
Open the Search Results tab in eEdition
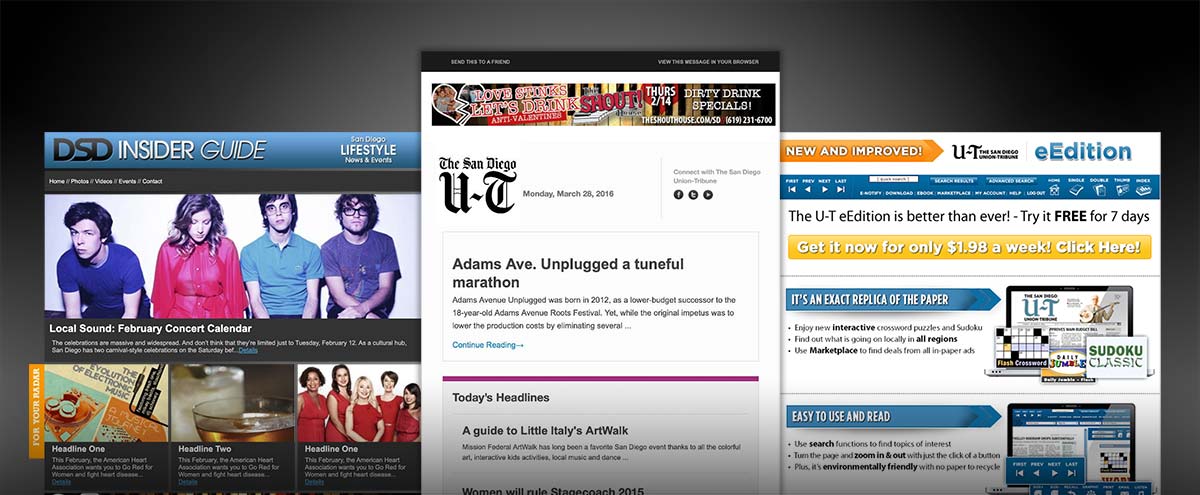tap(953, 181)
